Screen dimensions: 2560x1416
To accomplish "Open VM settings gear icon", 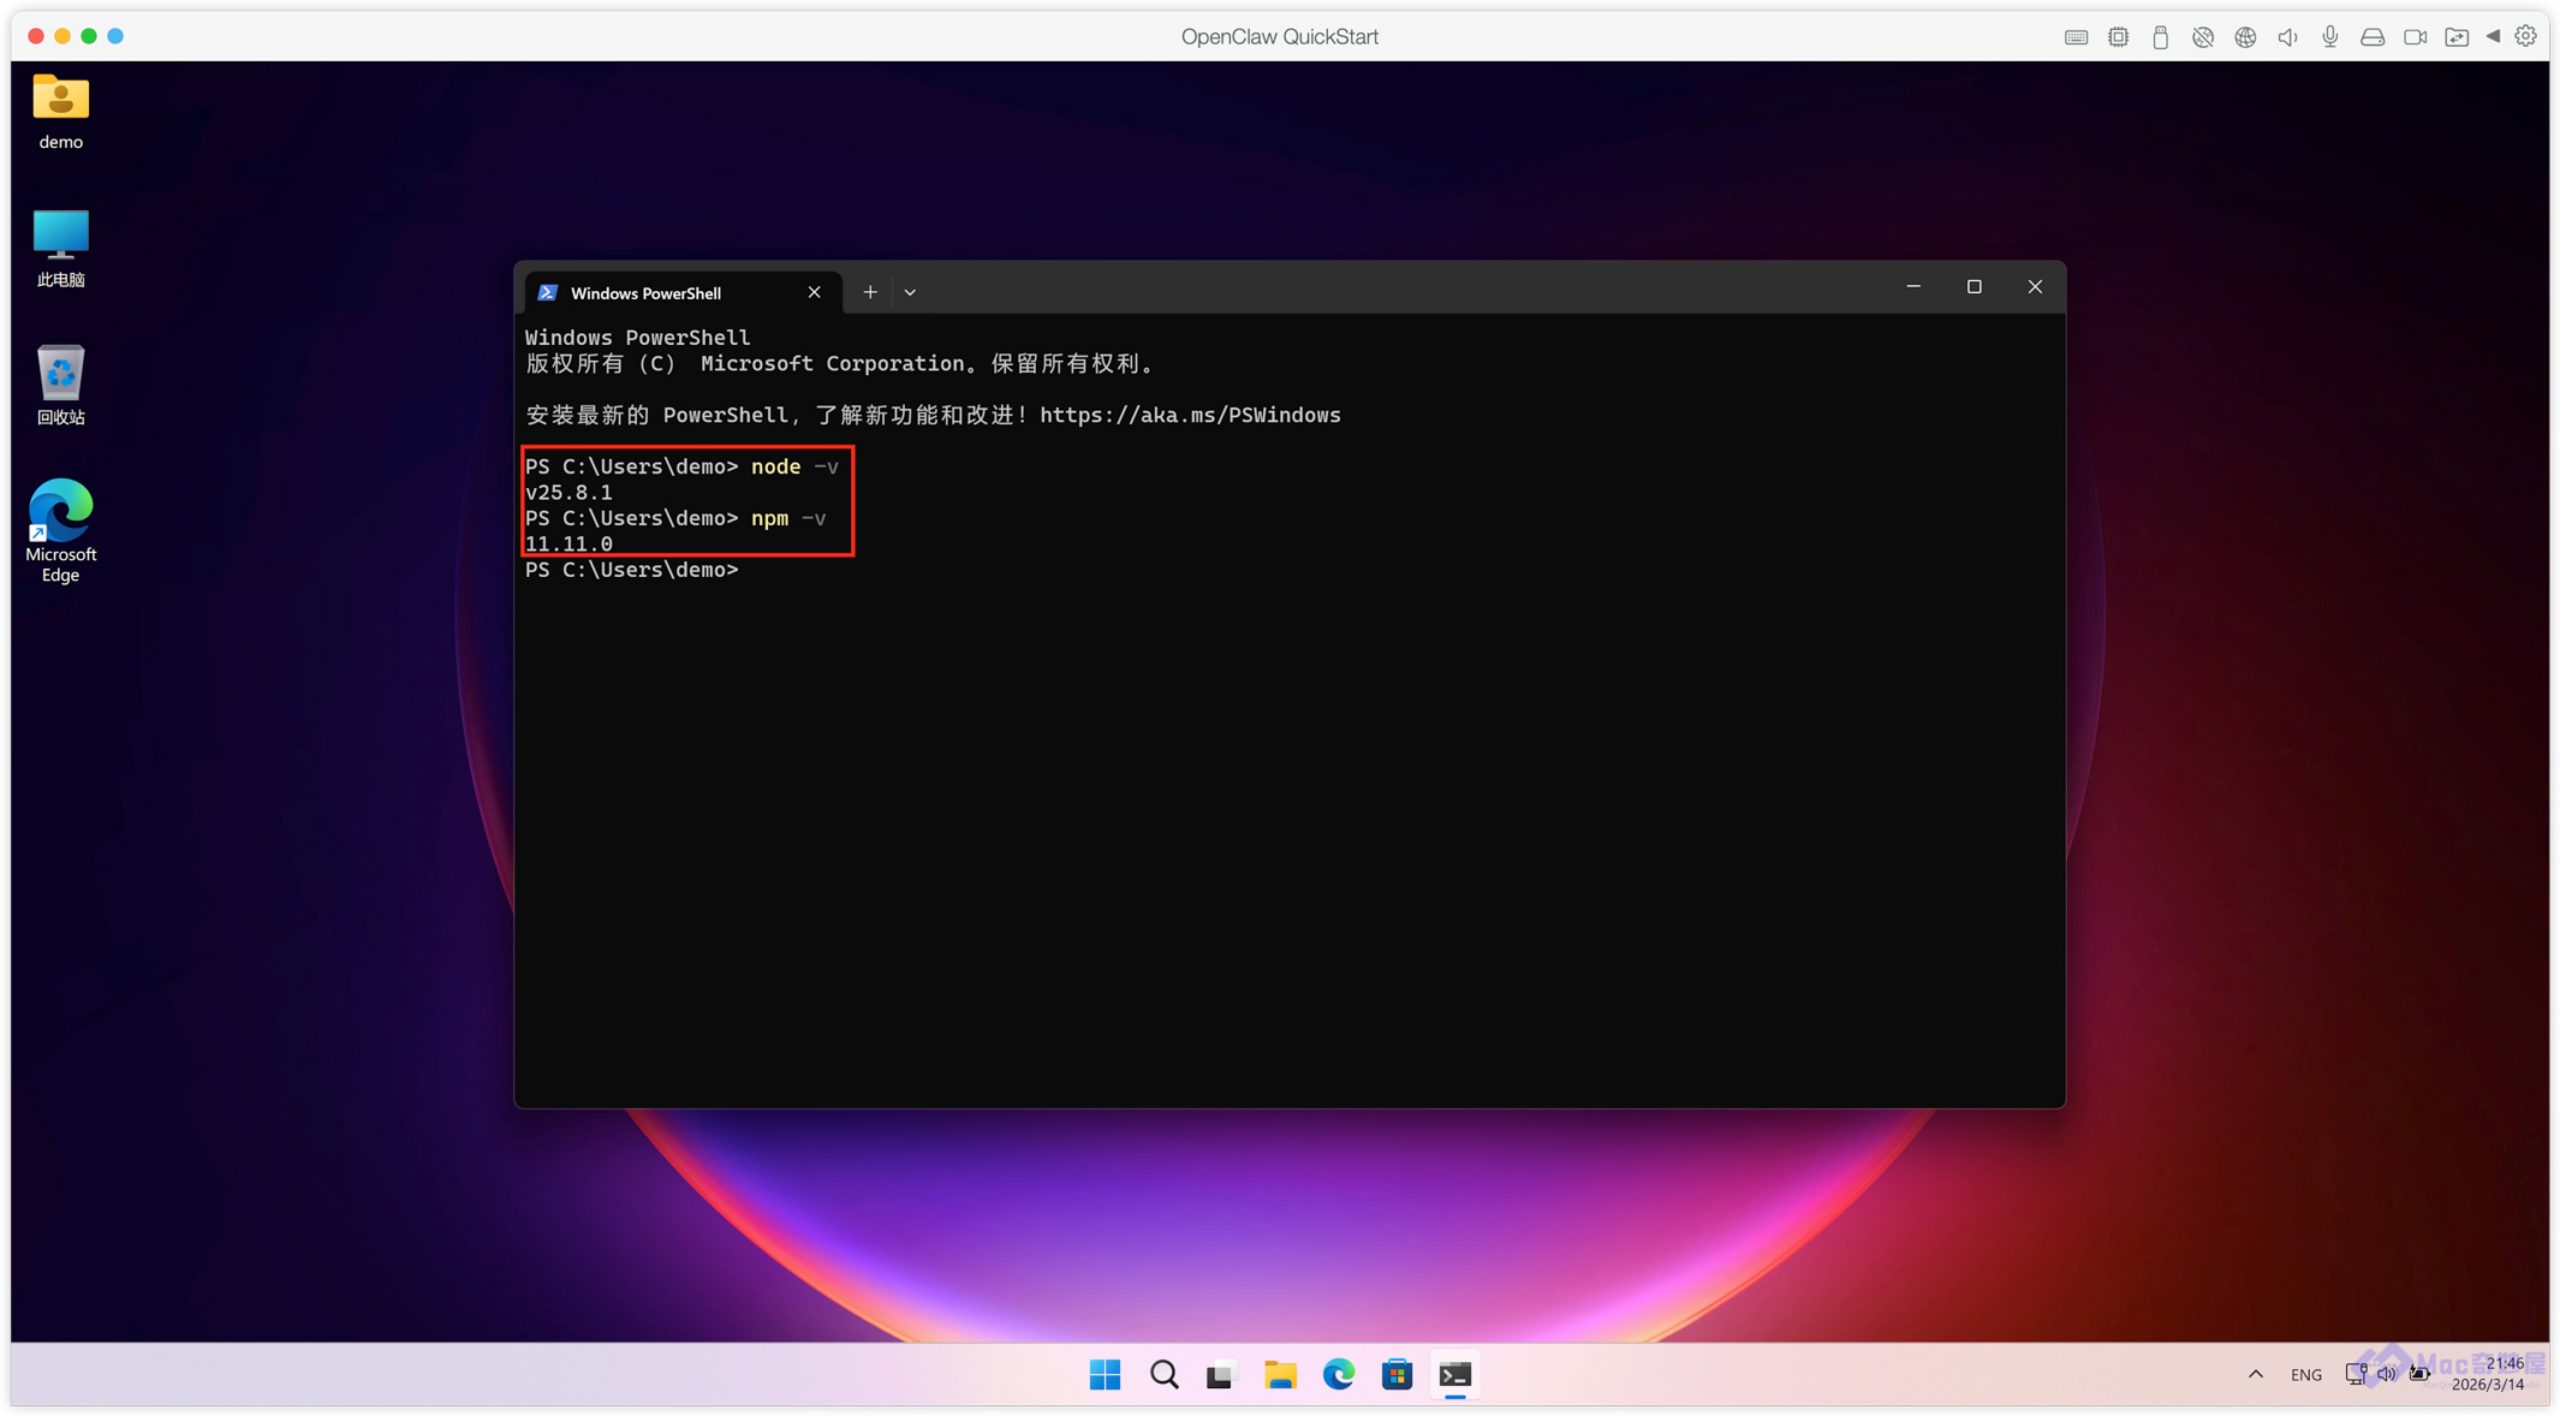I will (x=2525, y=36).
